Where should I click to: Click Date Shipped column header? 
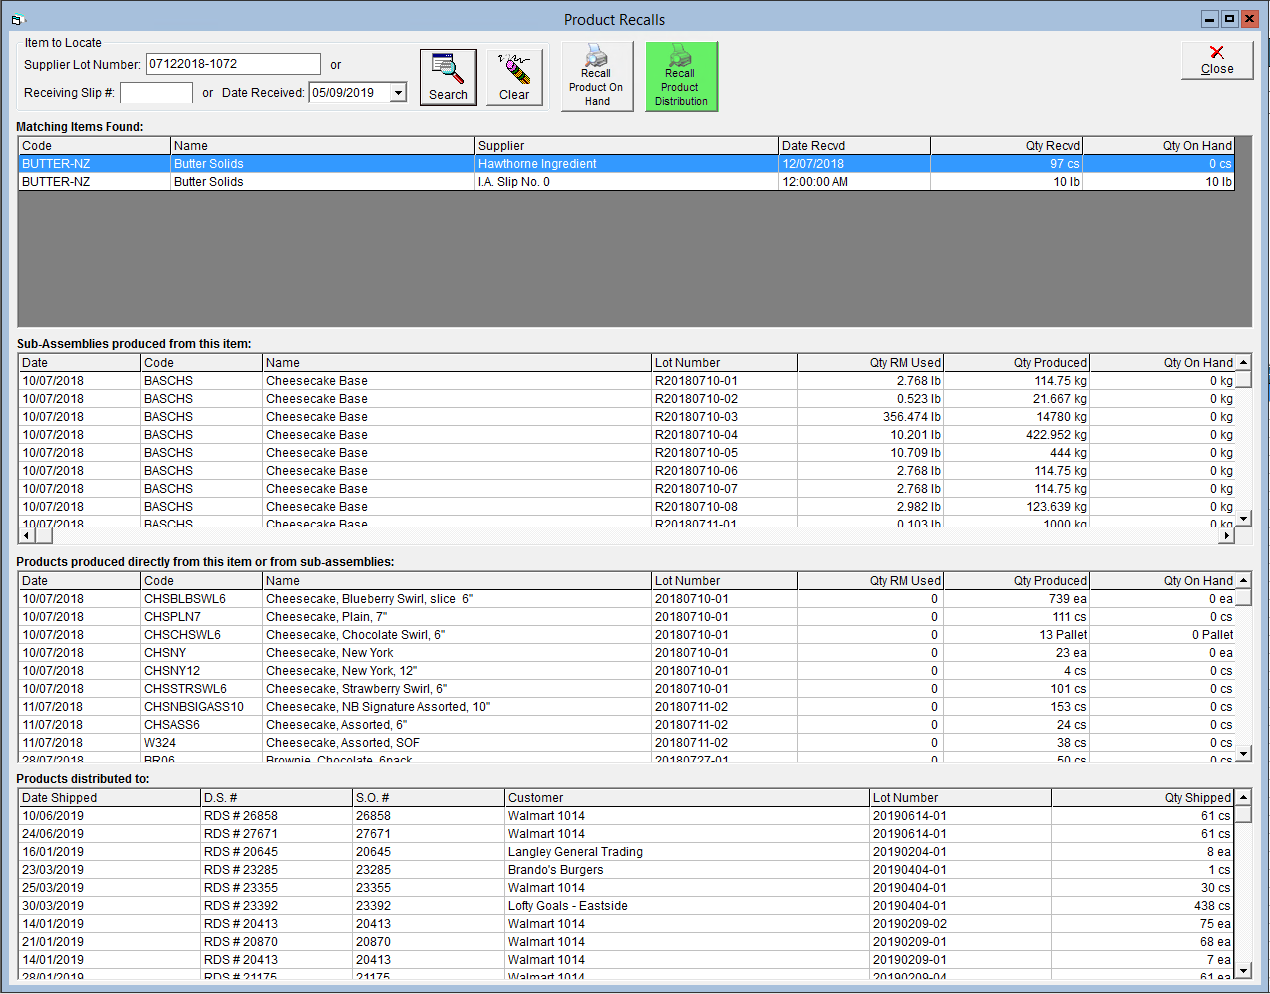[x=110, y=798]
